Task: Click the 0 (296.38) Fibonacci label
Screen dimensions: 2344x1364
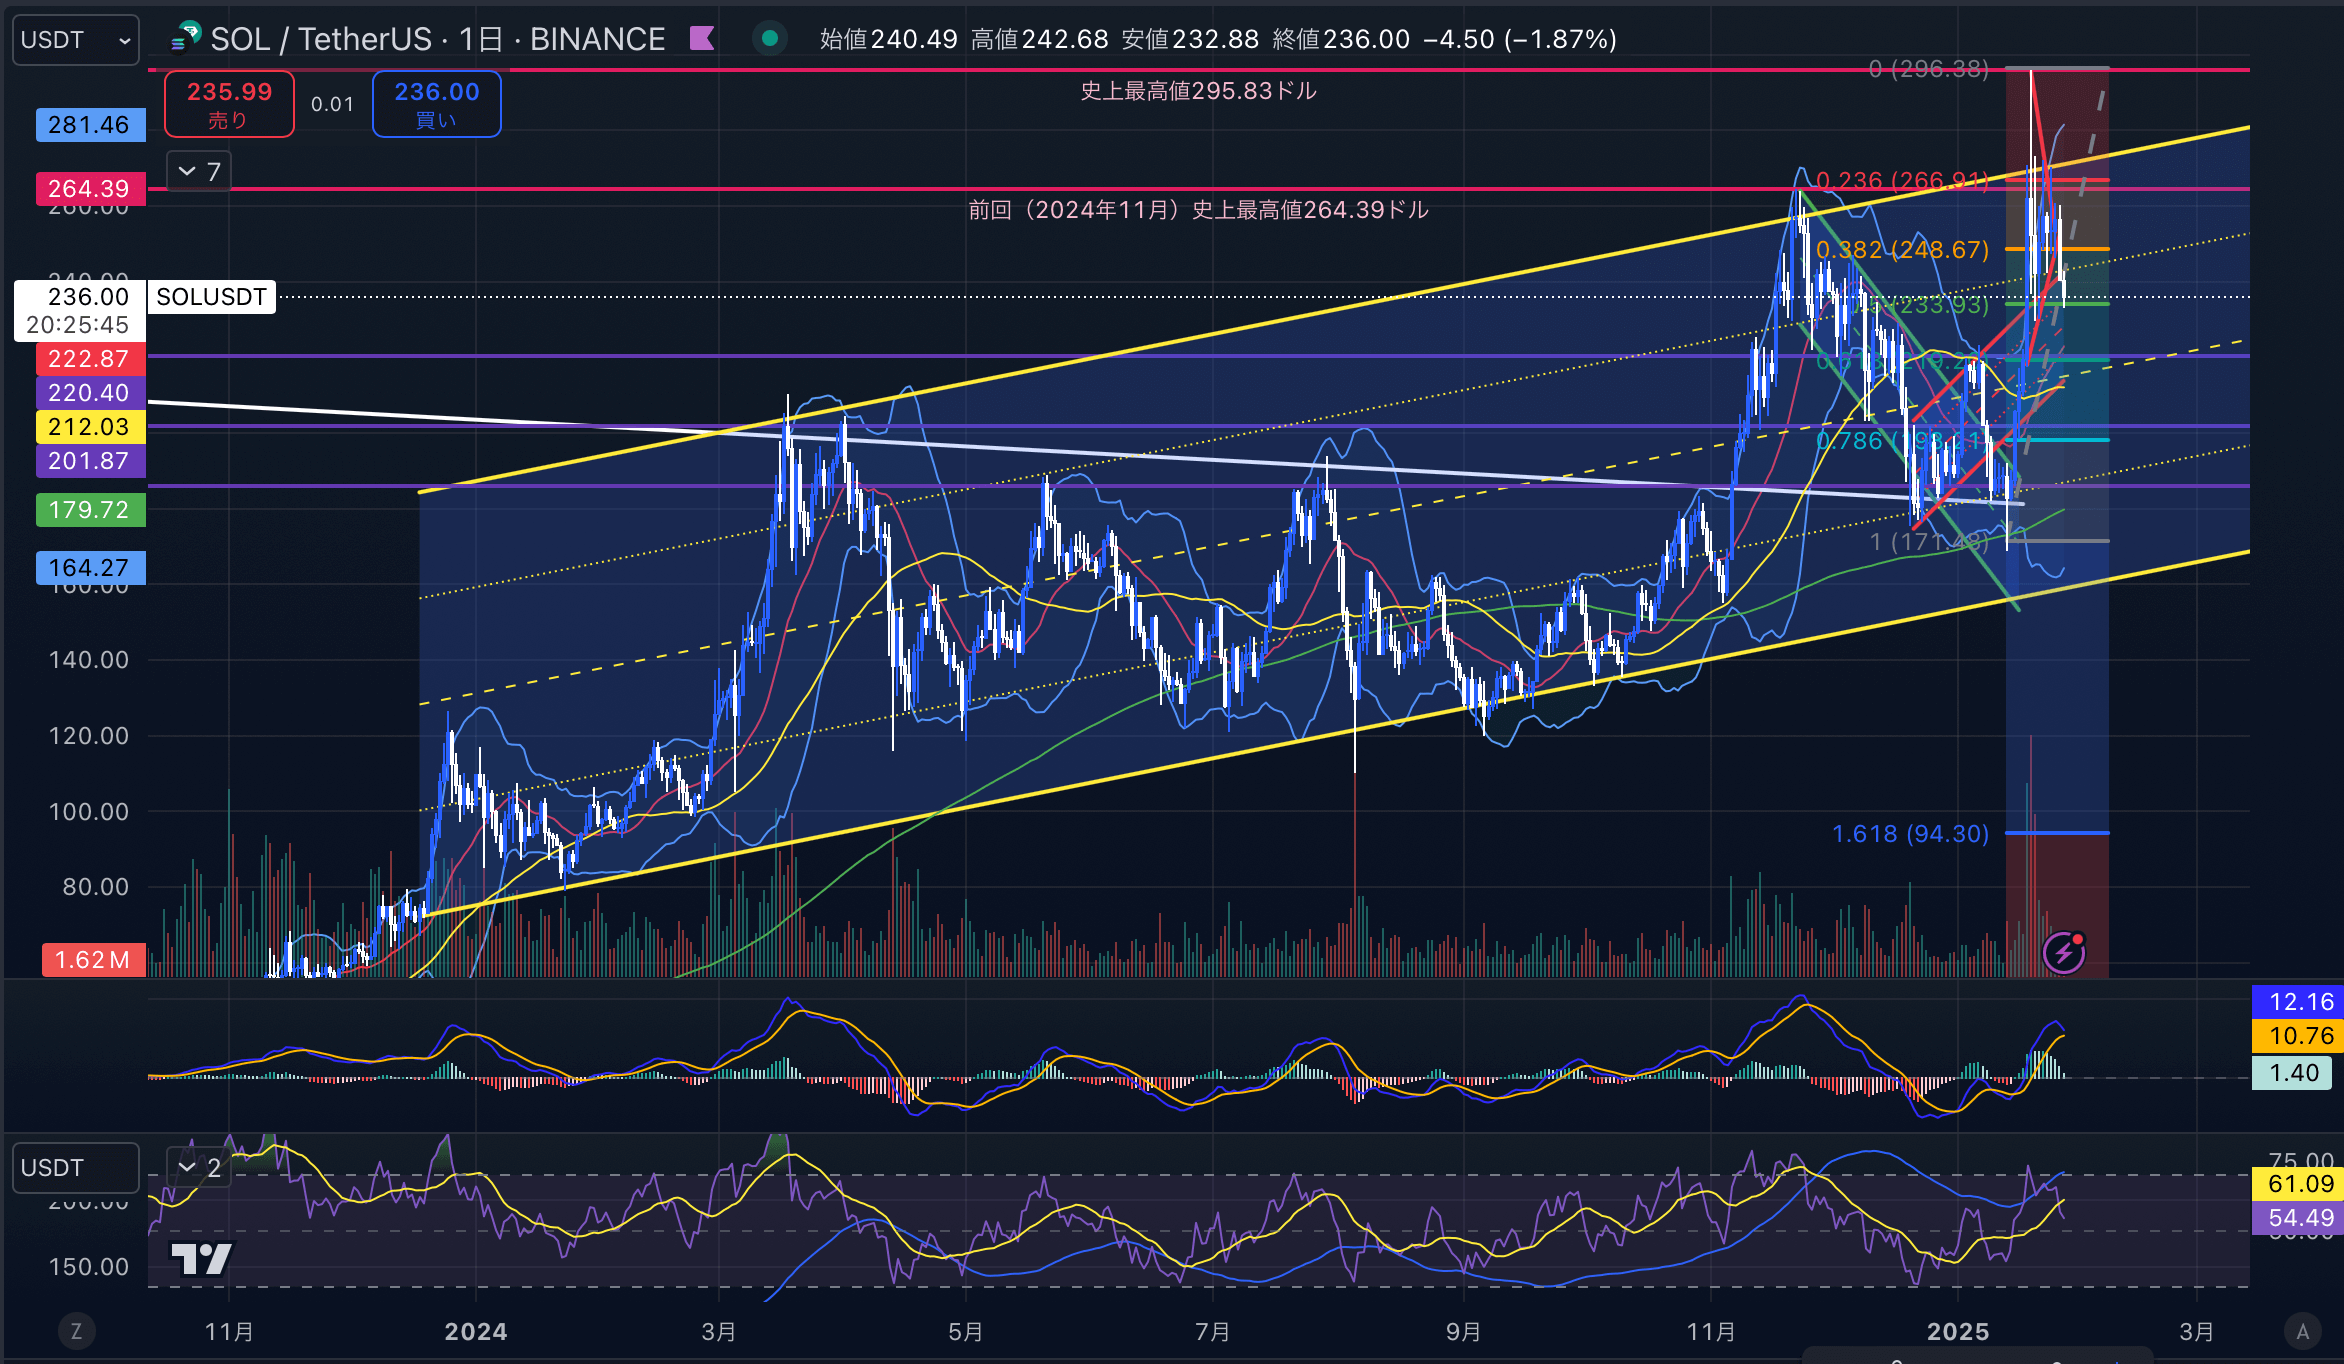Action: click(x=1929, y=69)
